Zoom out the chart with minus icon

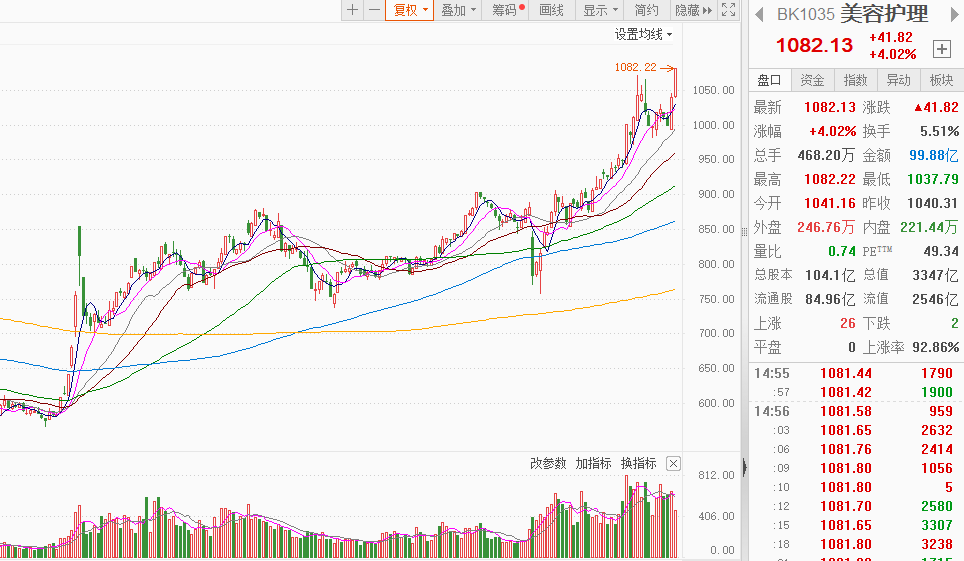pyautogui.click(x=373, y=10)
